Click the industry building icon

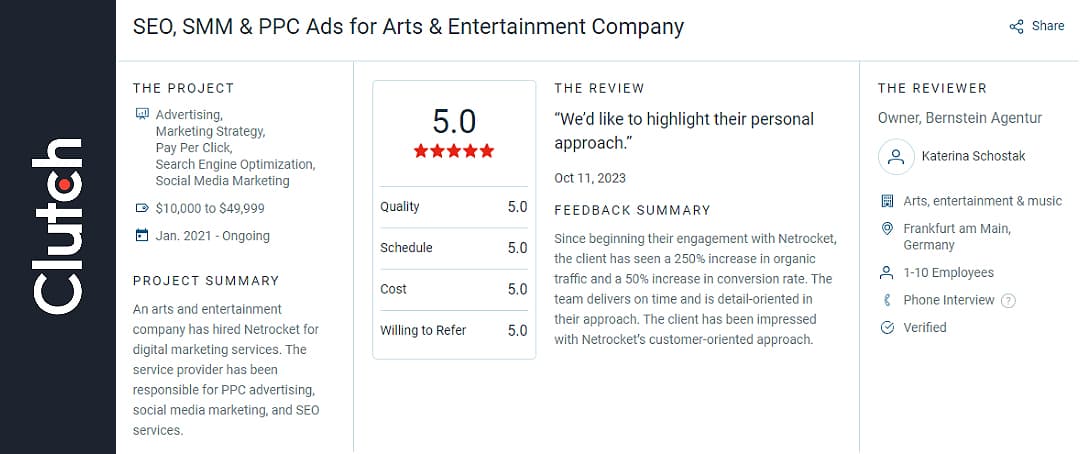tap(886, 201)
